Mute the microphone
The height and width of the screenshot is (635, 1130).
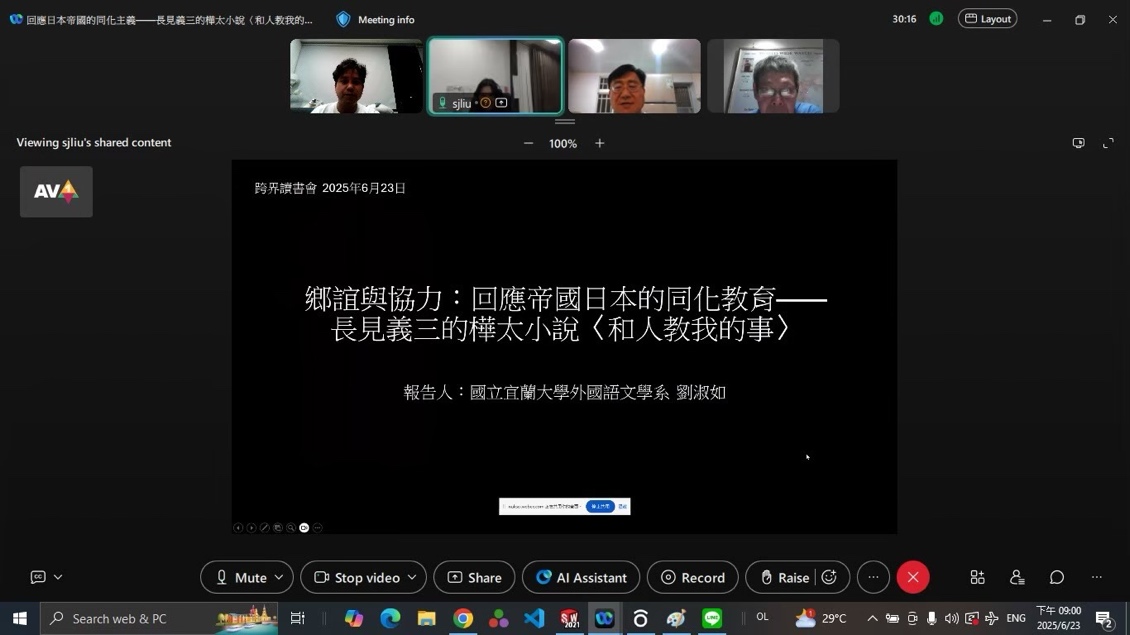coord(238,577)
